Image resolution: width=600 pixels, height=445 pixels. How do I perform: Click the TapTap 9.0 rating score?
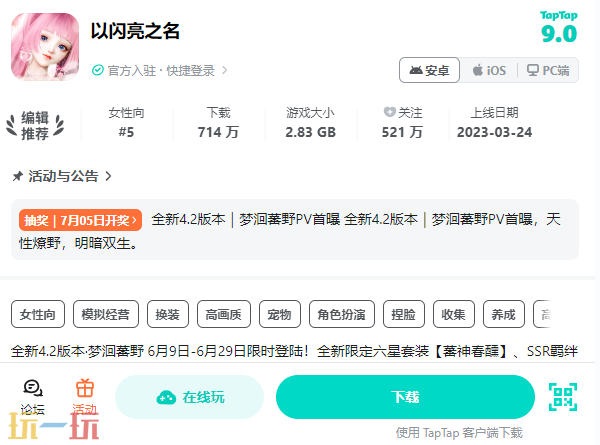[x=559, y=34]
